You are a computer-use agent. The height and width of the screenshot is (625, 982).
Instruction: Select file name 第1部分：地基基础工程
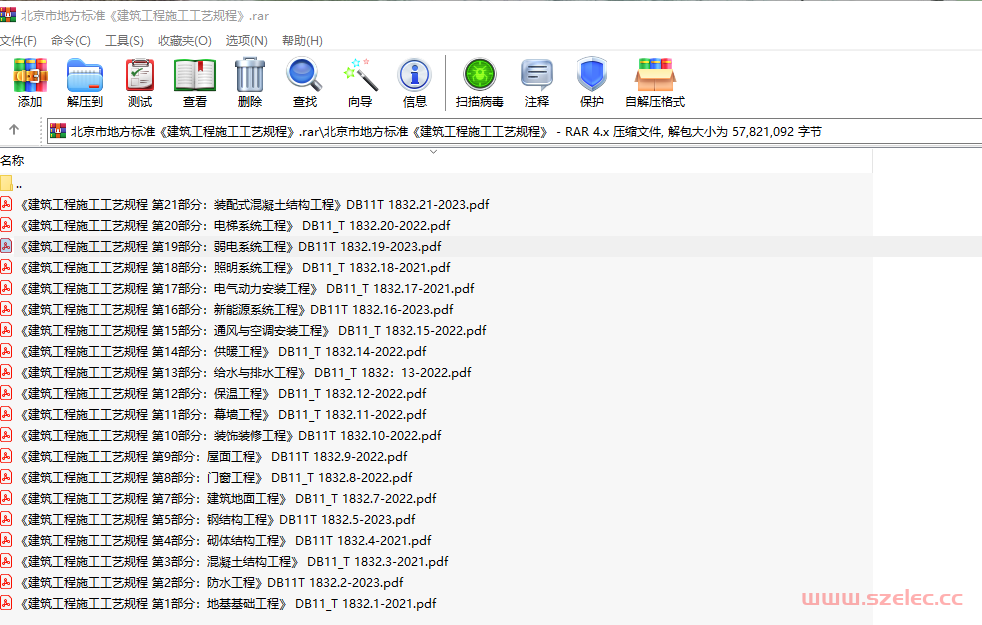[229, 603]
